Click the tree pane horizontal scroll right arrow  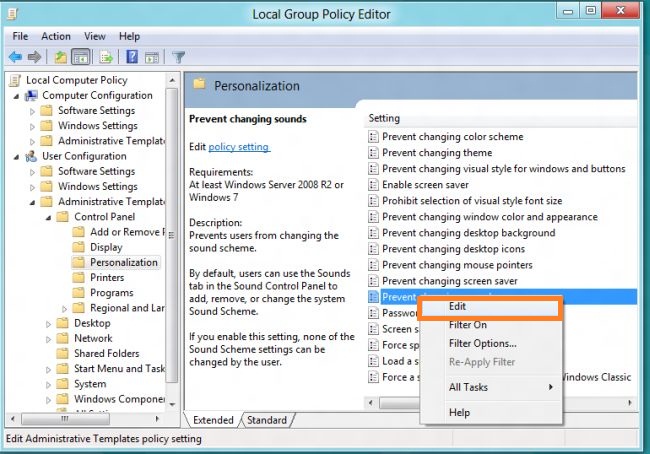[x=157, y=419]
